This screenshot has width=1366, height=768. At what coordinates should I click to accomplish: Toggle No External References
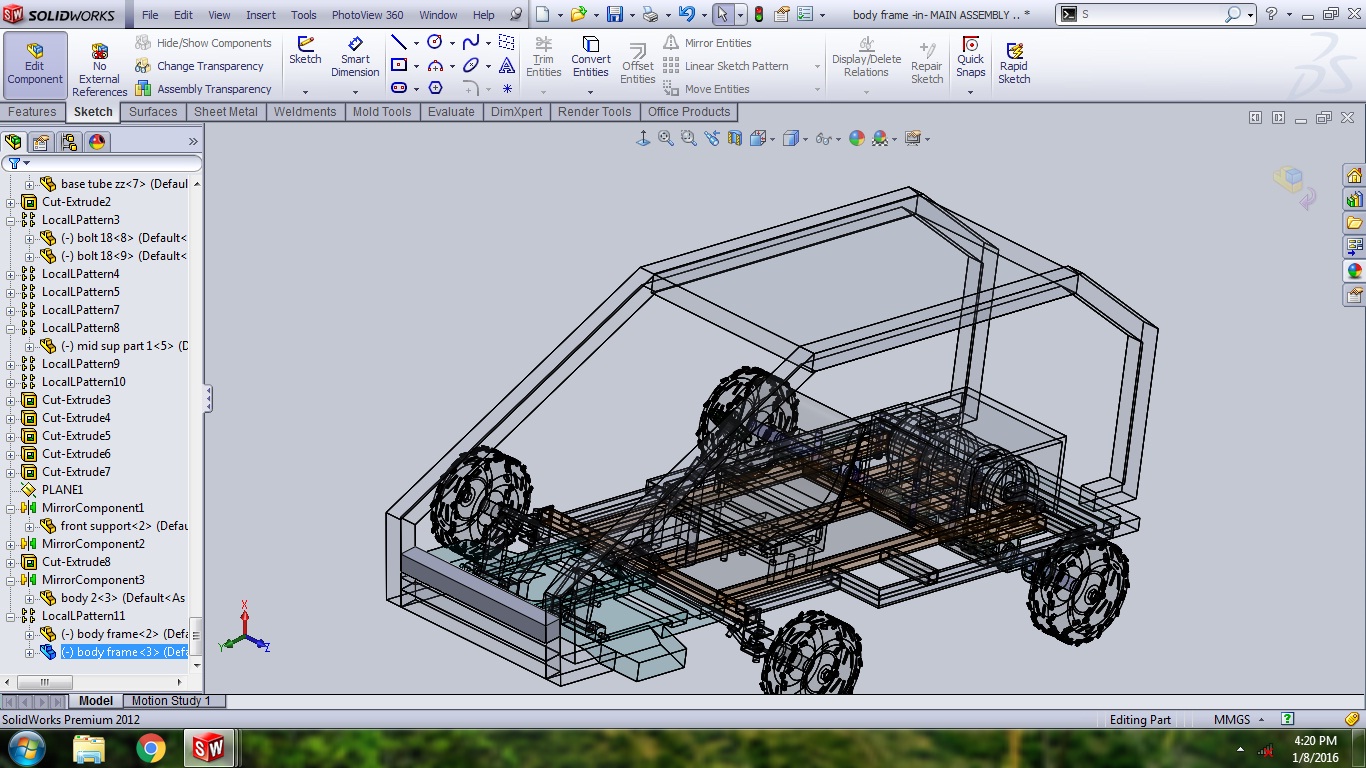[99, 69]
